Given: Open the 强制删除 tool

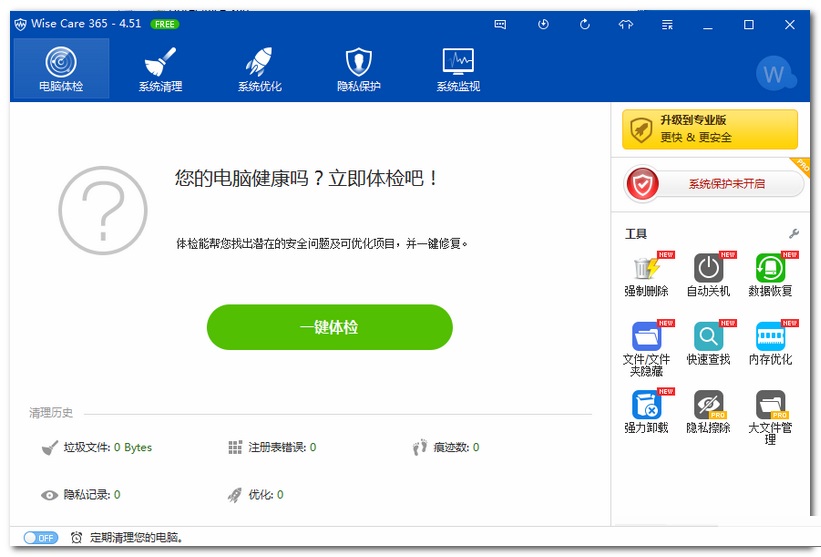Looking at the screenshot, I should pyautogui.click(x=646, y=275).
